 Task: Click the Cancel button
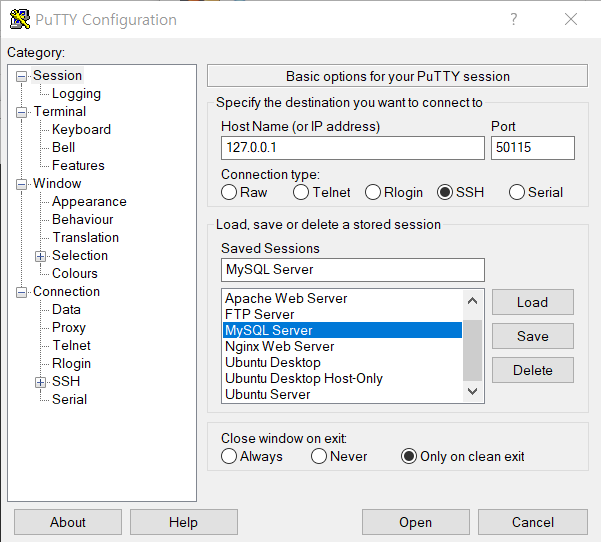click(x=533, y=522)
